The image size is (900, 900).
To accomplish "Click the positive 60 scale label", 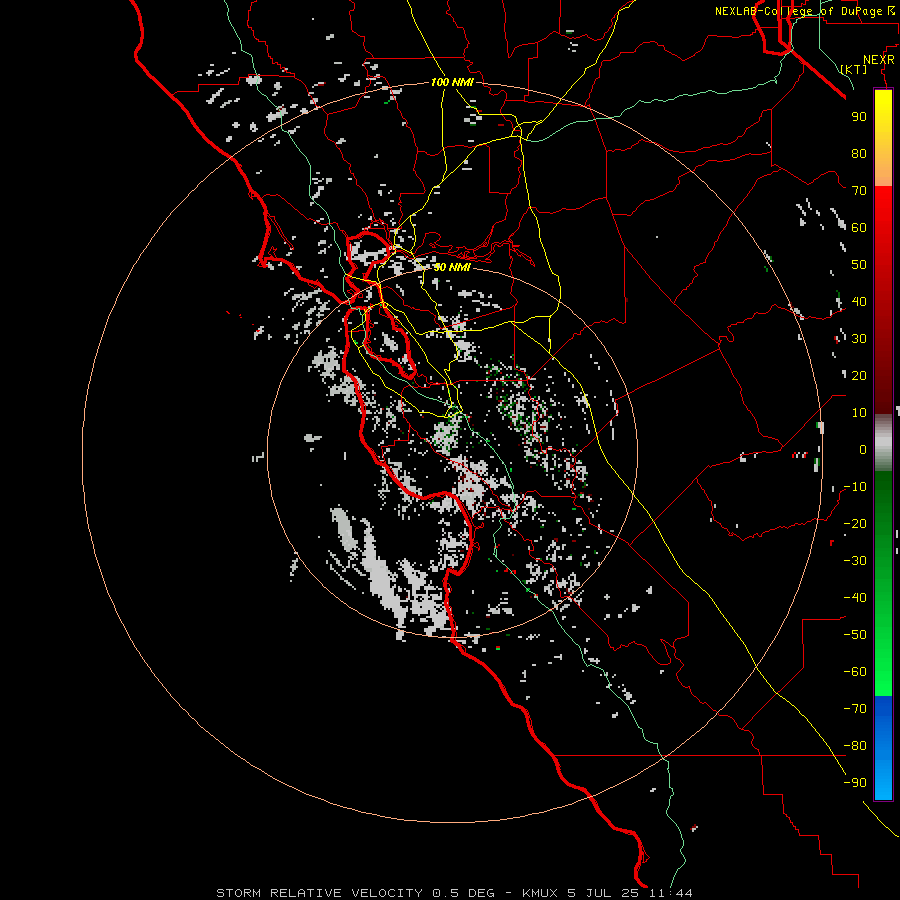I will pyautogui.click(x=859, y=227).
